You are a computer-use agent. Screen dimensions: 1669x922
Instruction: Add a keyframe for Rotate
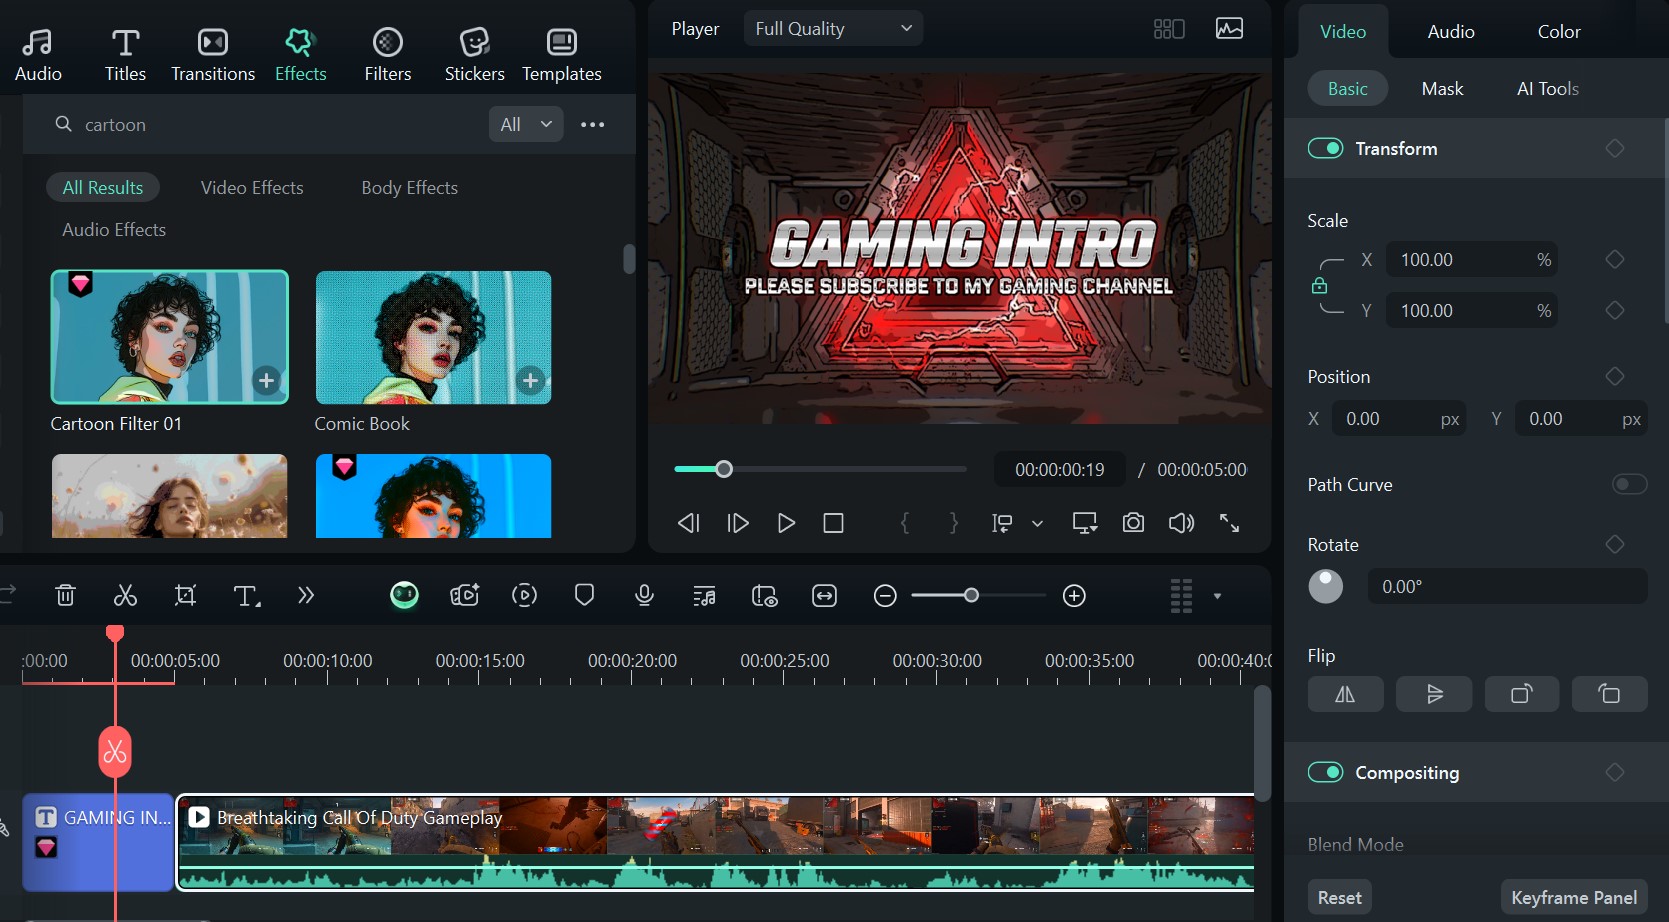1614,544
